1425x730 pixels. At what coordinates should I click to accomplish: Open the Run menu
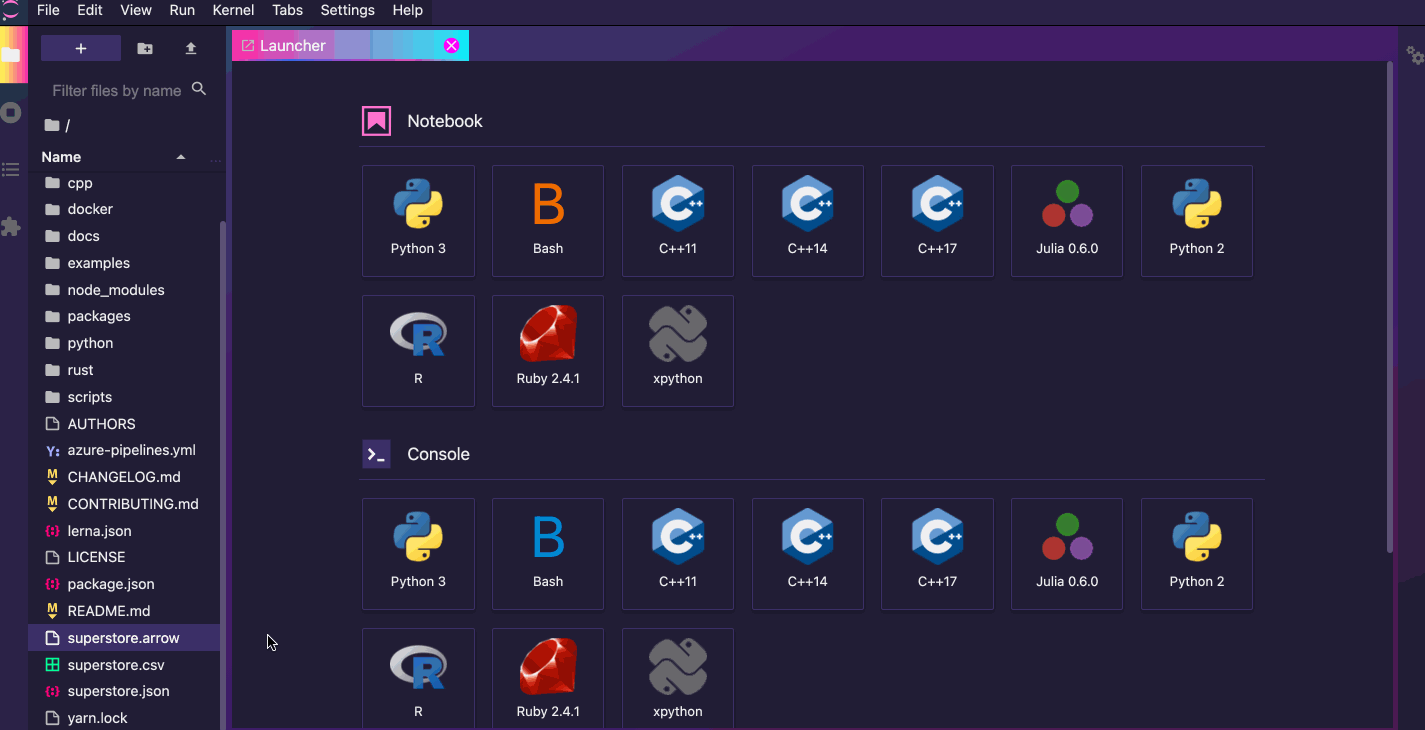[x=182, y=10]
